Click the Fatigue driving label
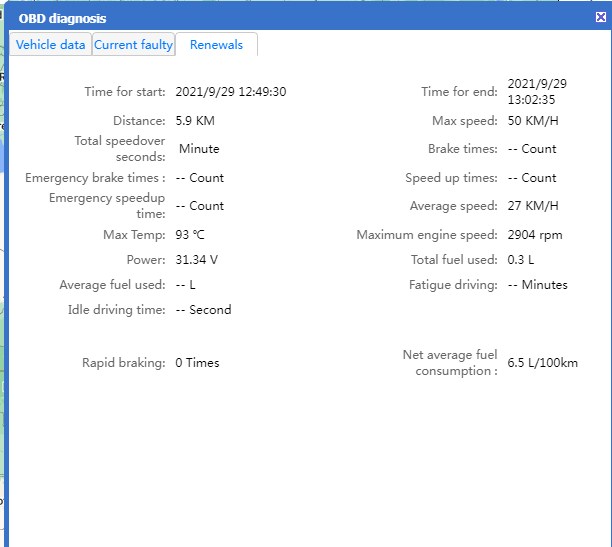 click(452, 285)
